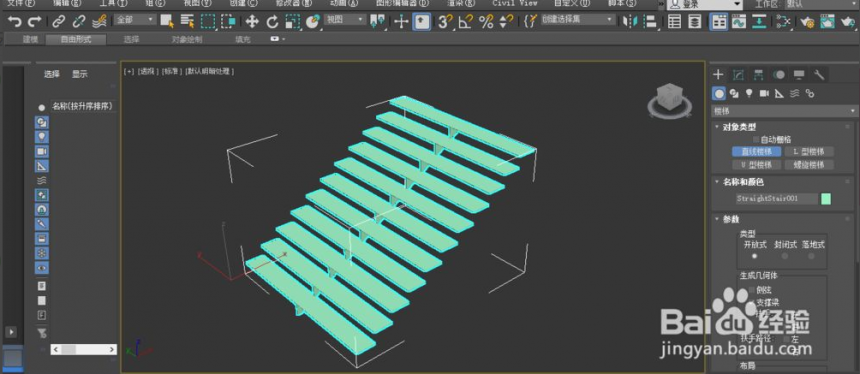
Task: Activate the Select Object tool
Action: point(167,21)
